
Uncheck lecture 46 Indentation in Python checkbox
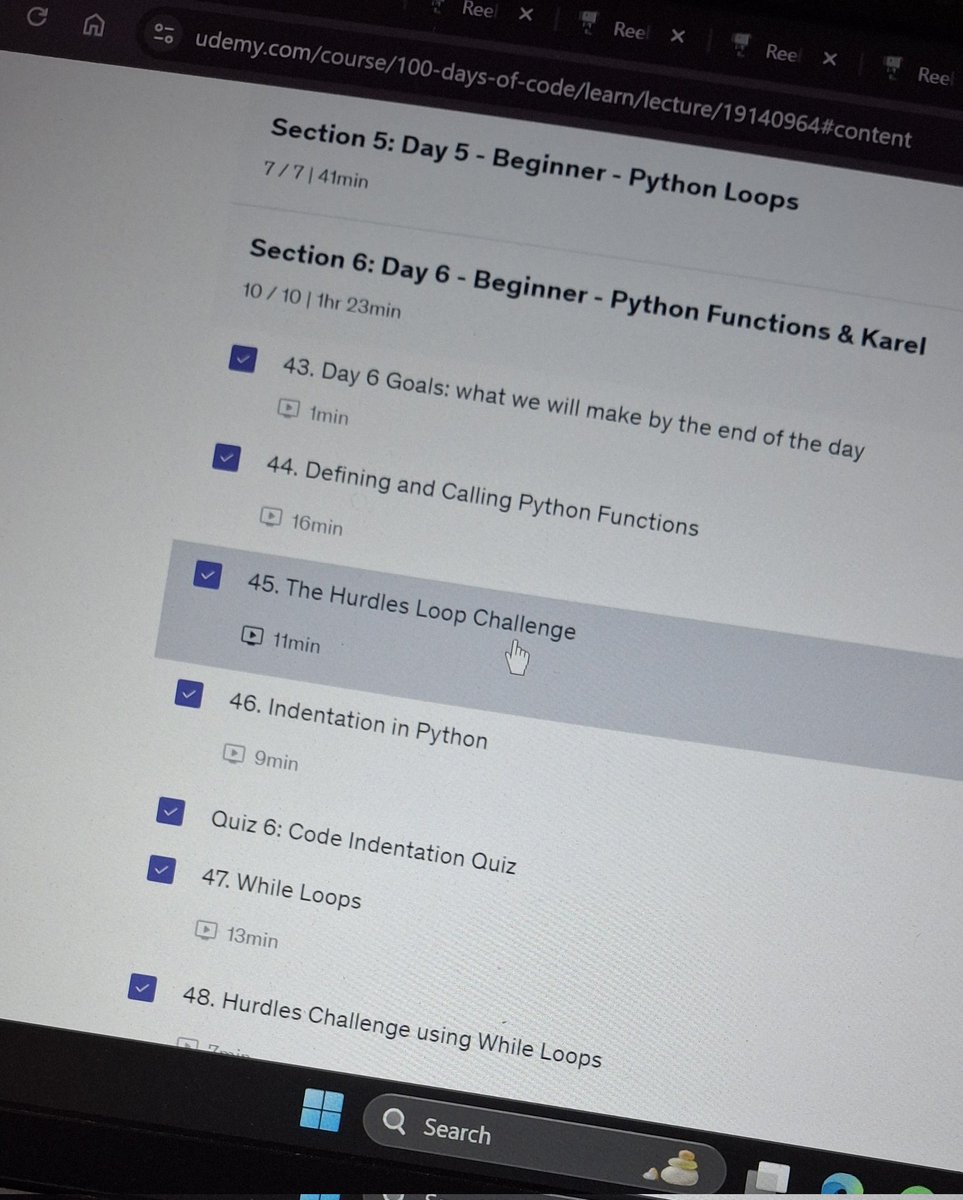[x=188, y=693]
